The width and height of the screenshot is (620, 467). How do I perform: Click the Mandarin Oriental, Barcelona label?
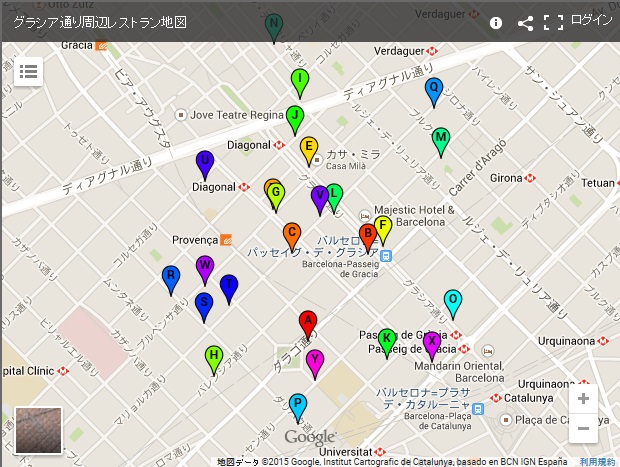pyautogui.click(x=459, y=372)
